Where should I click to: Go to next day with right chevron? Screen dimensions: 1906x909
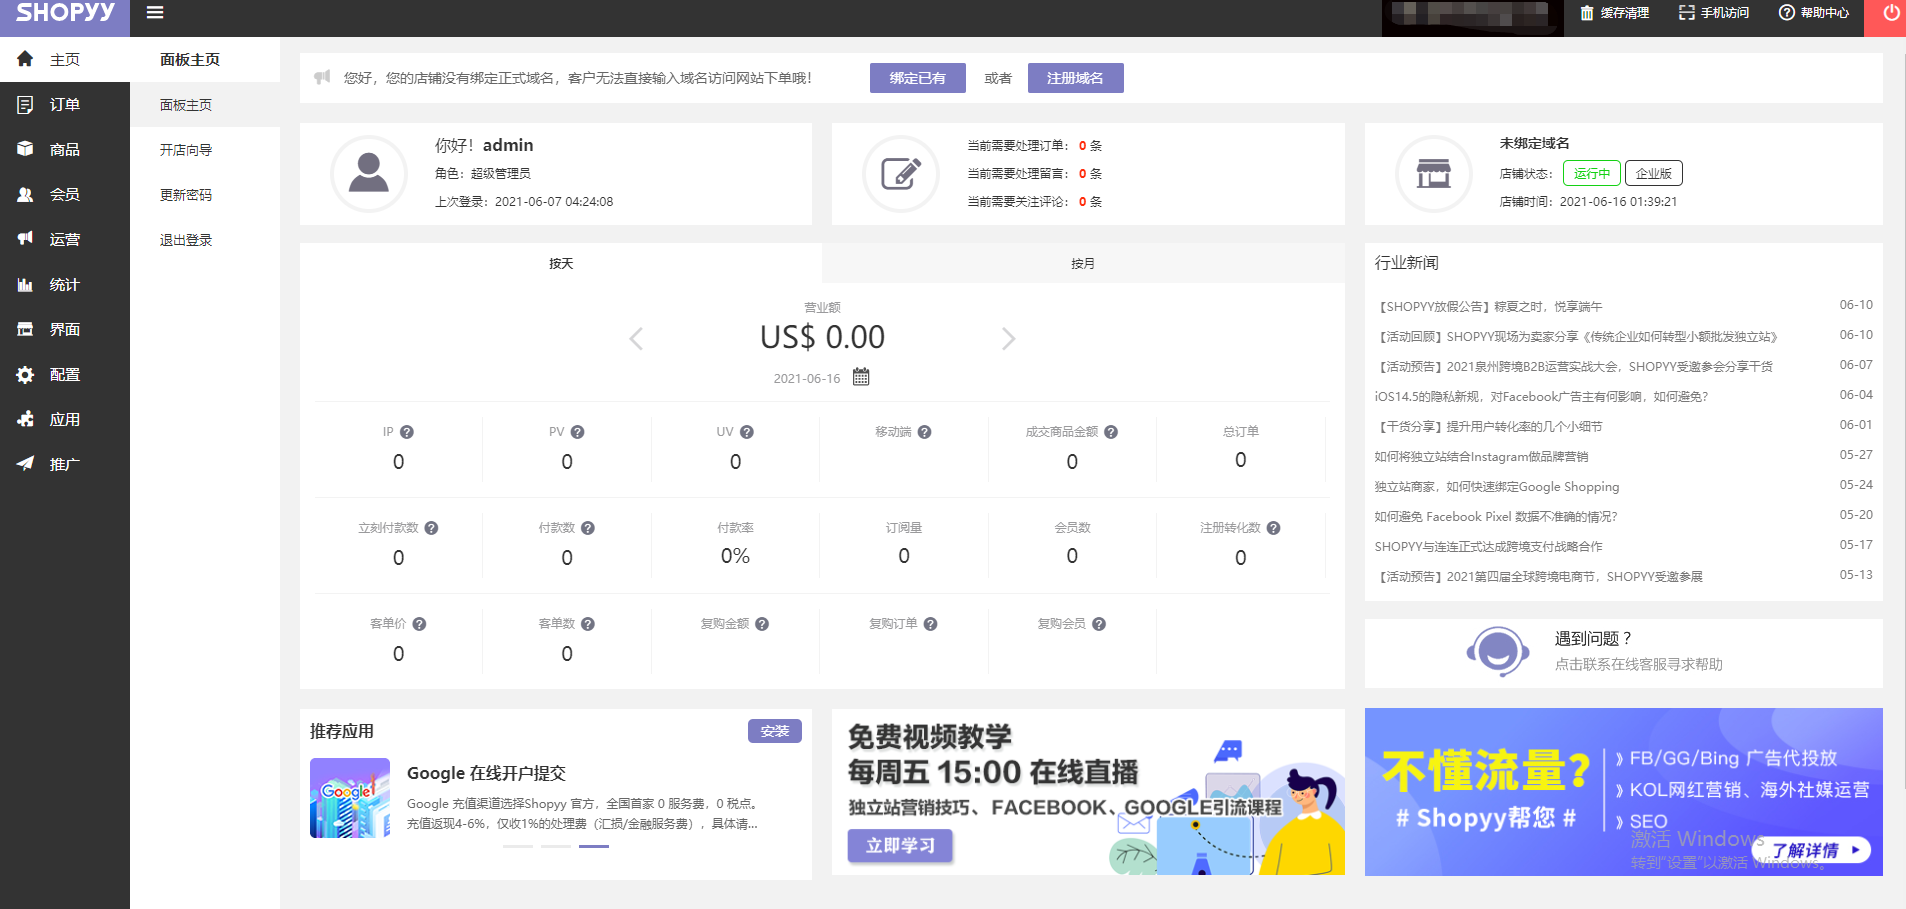tap(1008, 339)
